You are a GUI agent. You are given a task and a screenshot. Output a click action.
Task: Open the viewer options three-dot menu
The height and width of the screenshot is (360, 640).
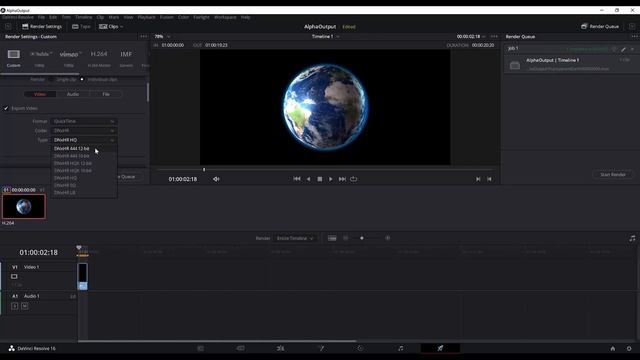point(494,36)
